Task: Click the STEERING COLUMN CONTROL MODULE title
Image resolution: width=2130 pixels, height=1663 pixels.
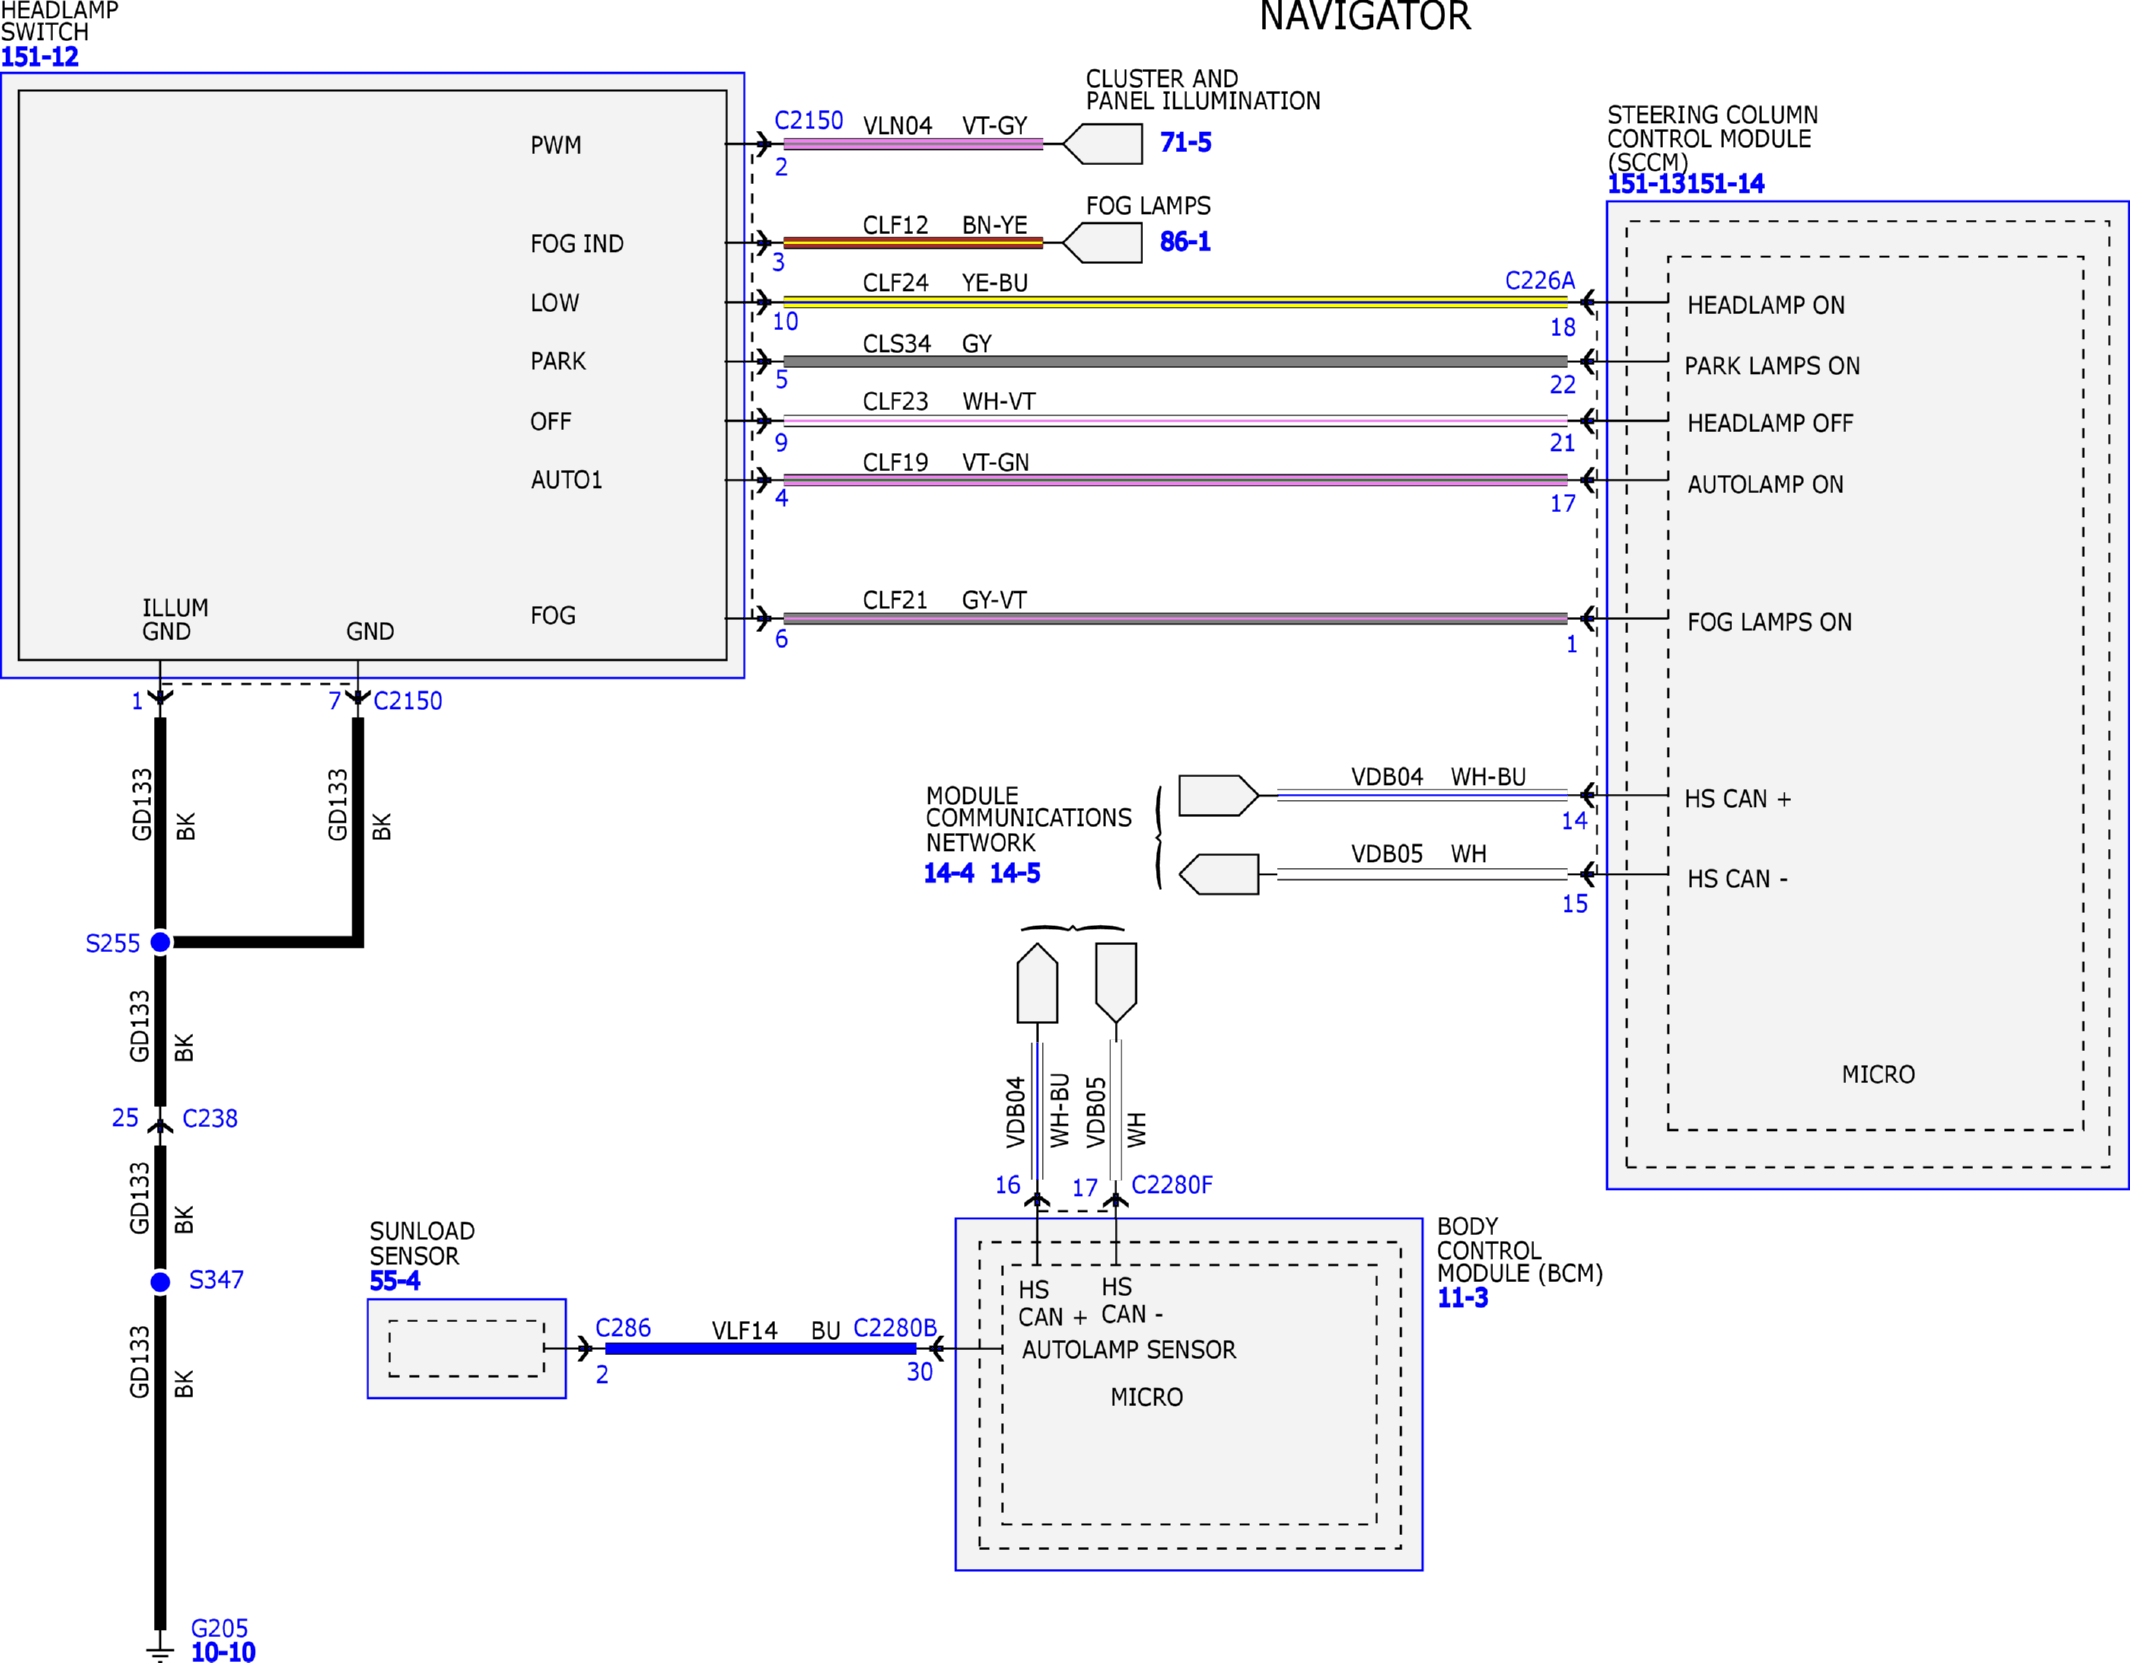Action: pyautogui.click(x=1713, y=139)
